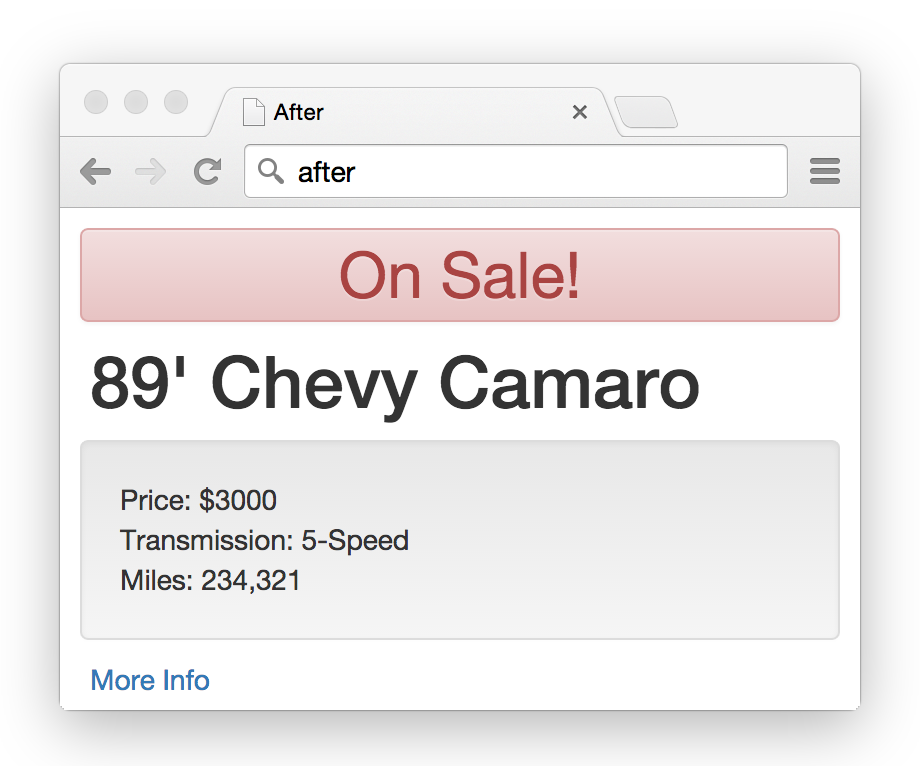The width and height of the screenshot is (920, 766).
Task: Click the On Sale! banner
Action: point(459,275)
